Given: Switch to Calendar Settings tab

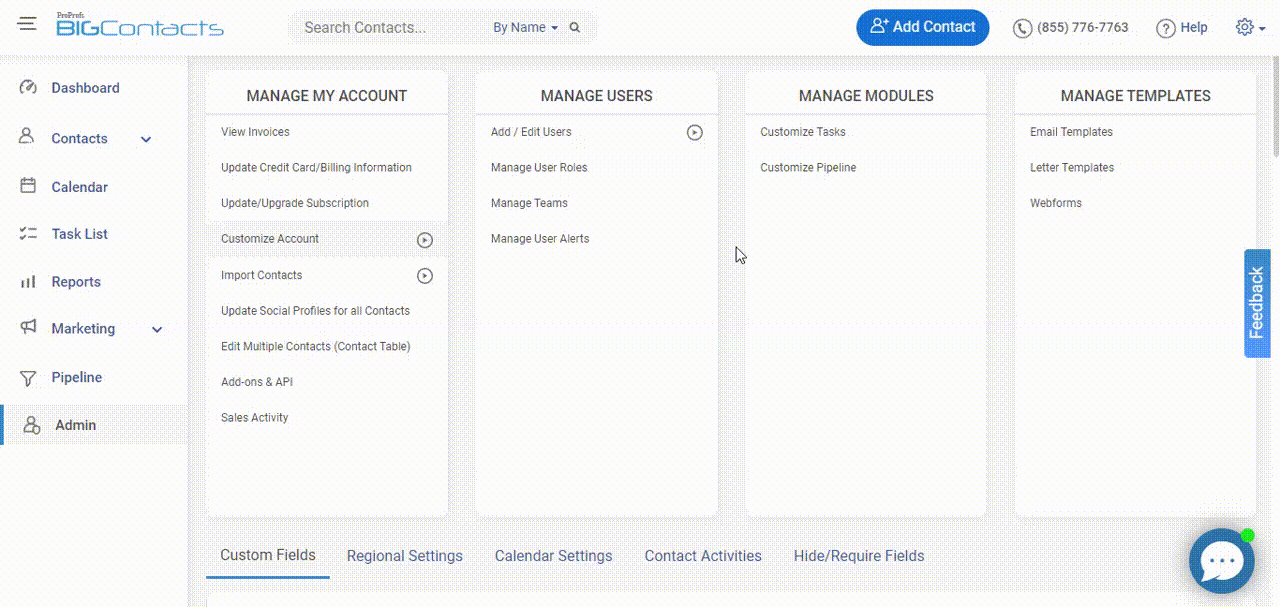Looking at the screenshot, I should coord(553,556).
